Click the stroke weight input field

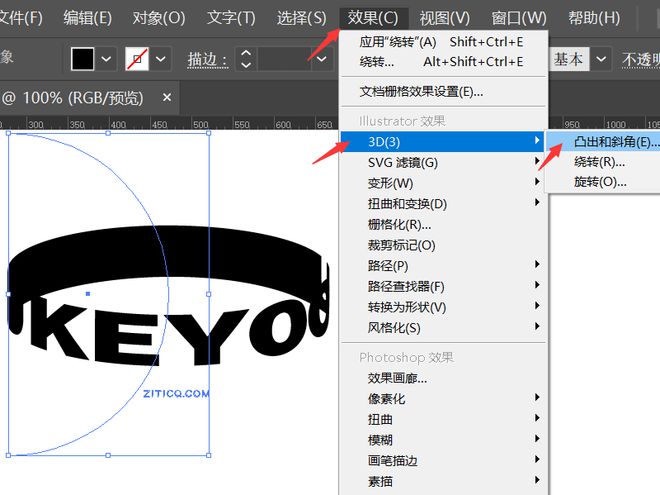click(x=283, y=59)
